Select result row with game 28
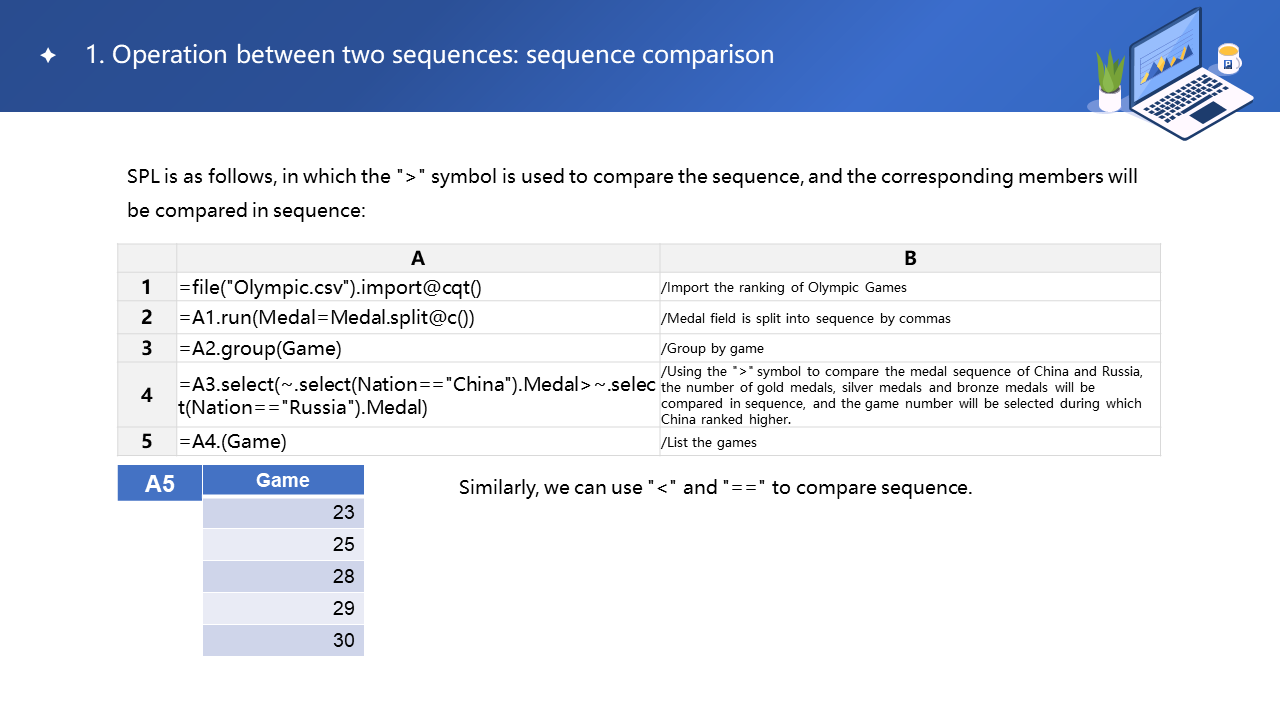1280x720 pixels. [283, 576]
